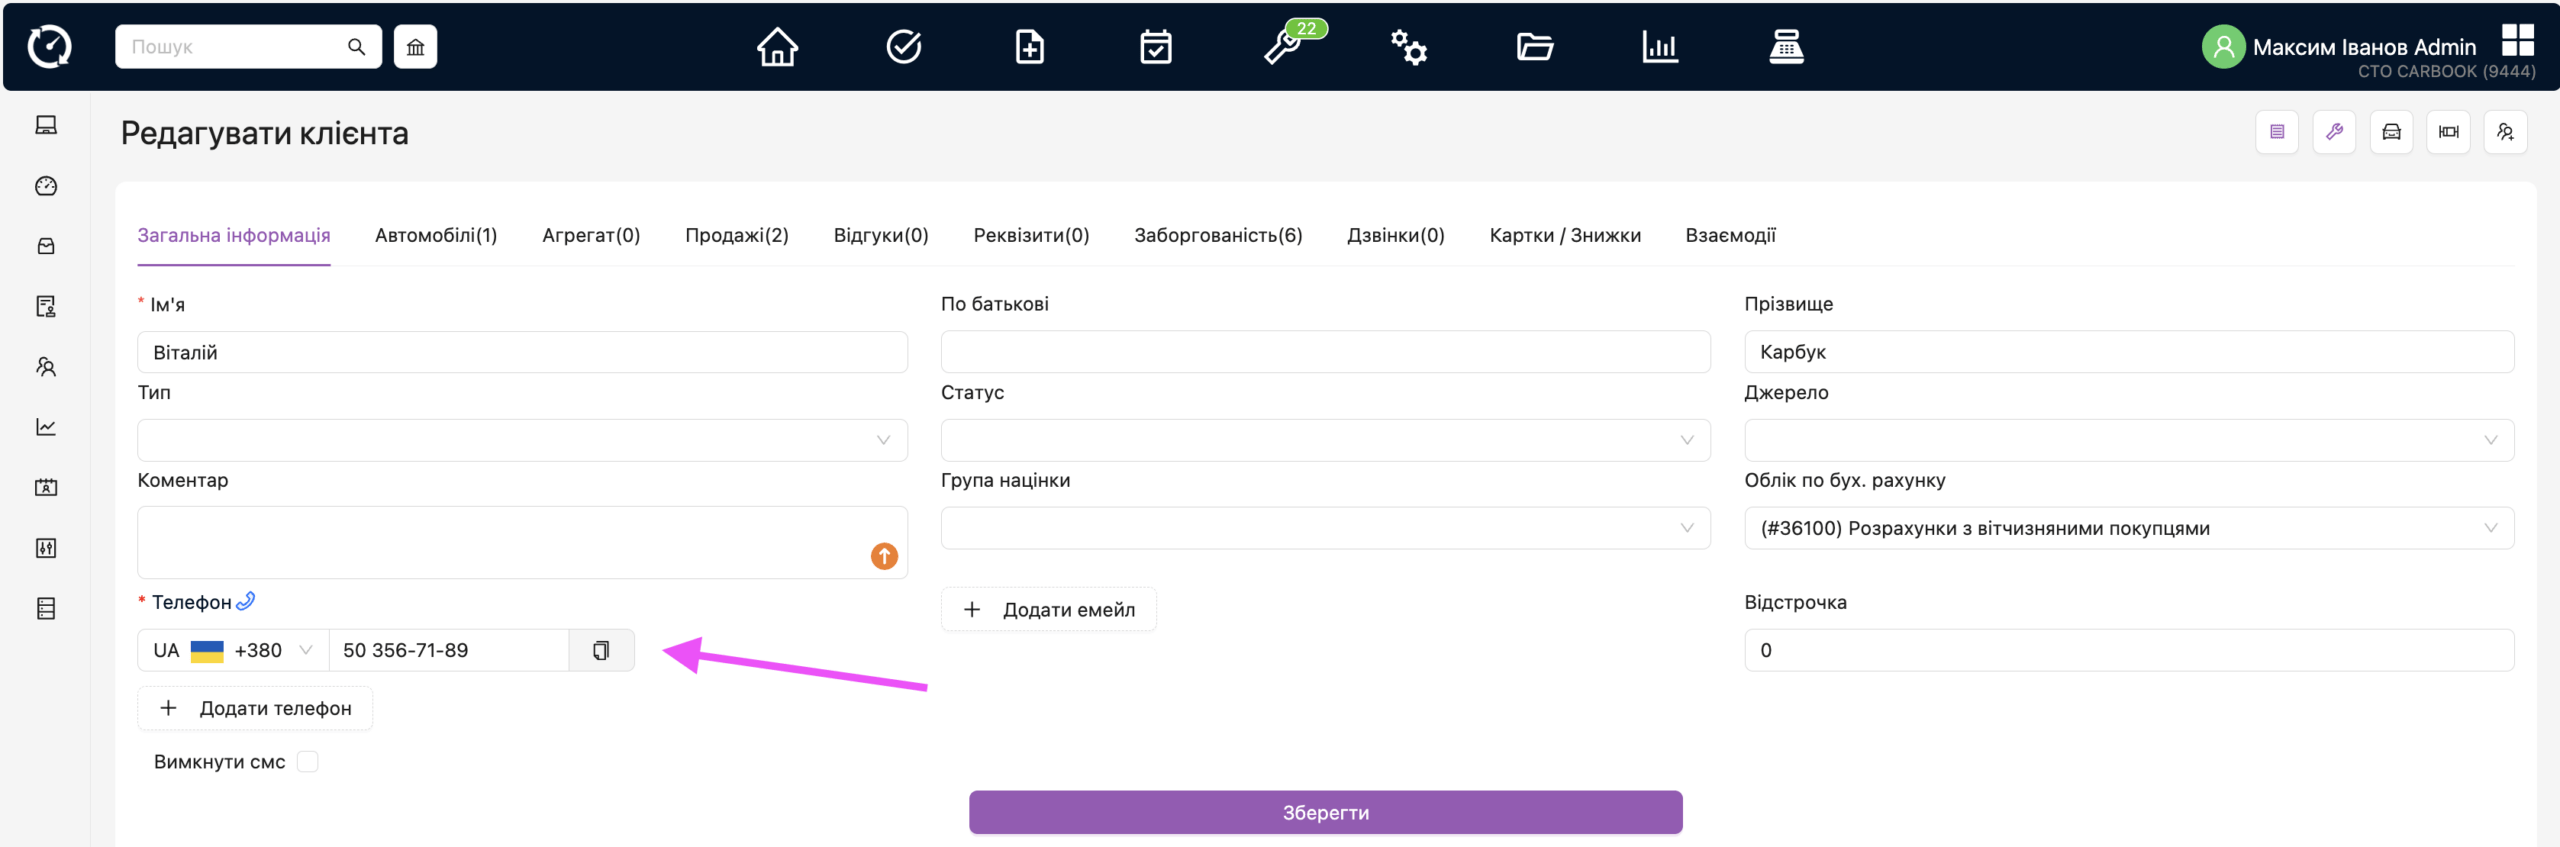The height and width of the screenshot is (847, 2560).
Task: Open the bar chart reports icon
Action: pos(1660,47)
